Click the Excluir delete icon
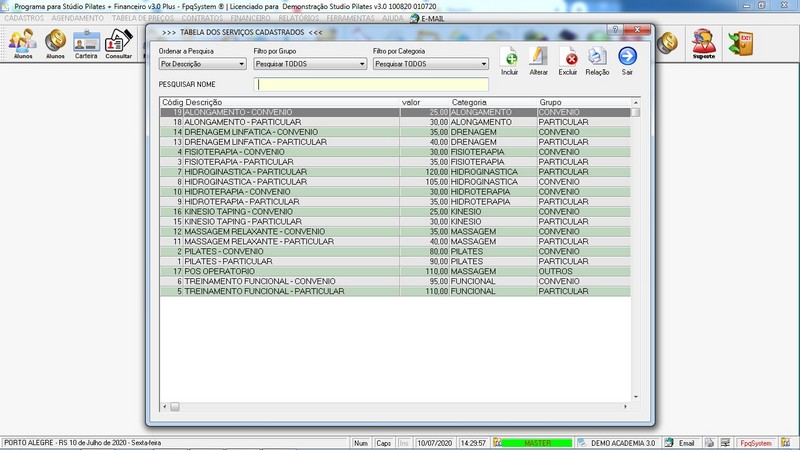 pyautogui.click(x=567, y=61)
